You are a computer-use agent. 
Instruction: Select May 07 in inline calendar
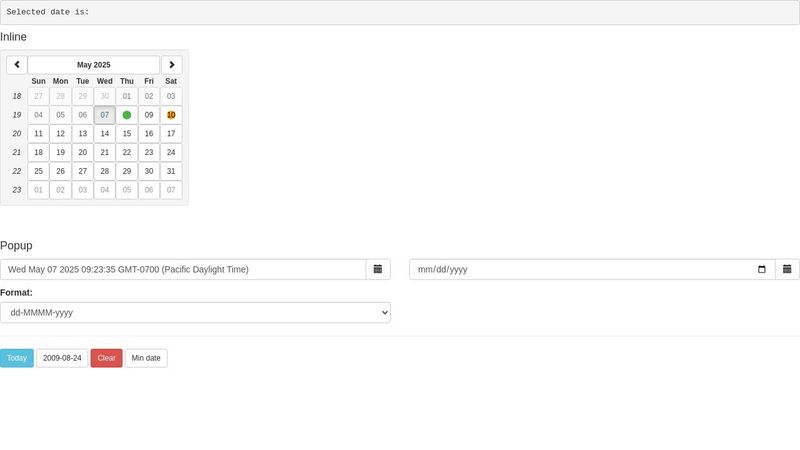click(105, 115)
